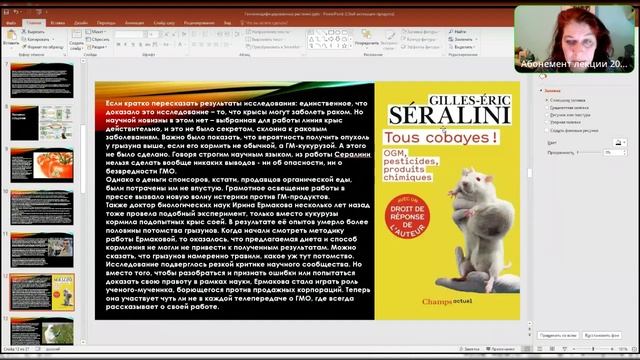Switch to the Review (Рецензирование) tab
The image size is (640, 360).
pyautogui.click(x=199, y=23)
